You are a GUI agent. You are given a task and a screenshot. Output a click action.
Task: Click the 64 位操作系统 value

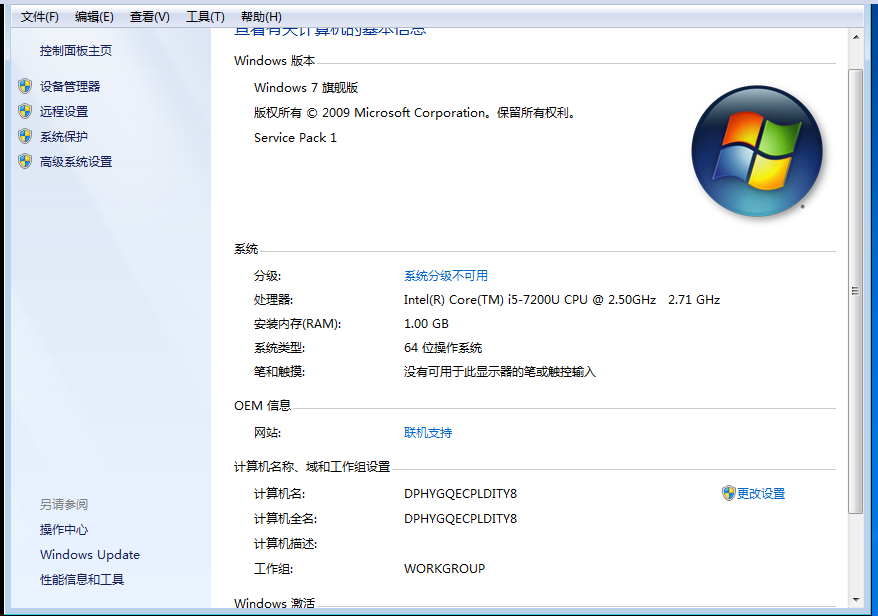click(x=443, y=348)
